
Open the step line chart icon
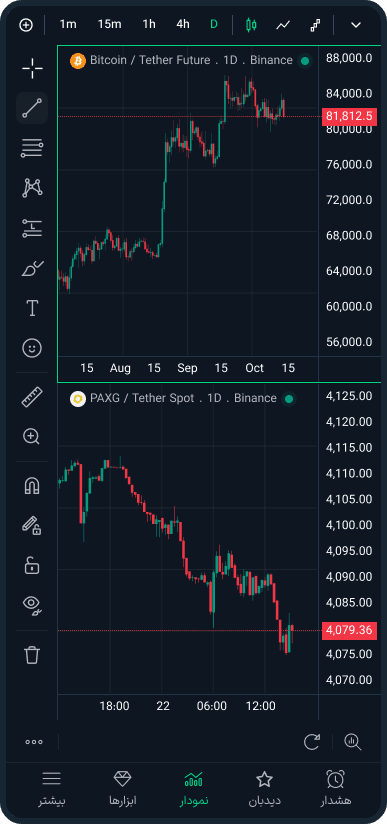[x=315, y=25]
